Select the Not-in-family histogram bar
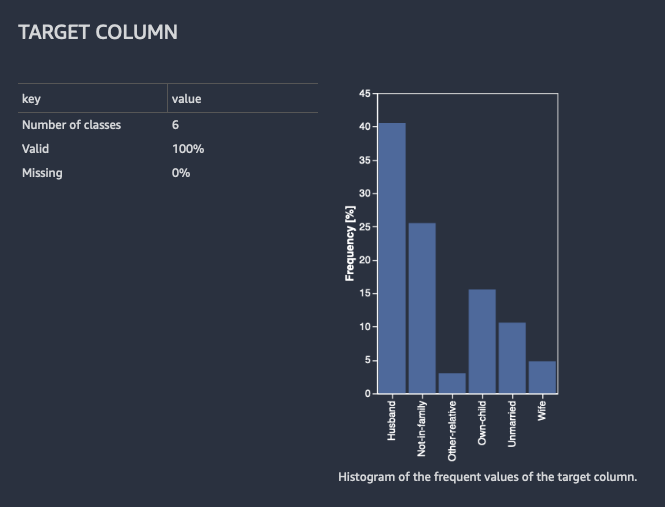This screenshot has width=665, height=507. pyautogui.click(x=422, y=308)
